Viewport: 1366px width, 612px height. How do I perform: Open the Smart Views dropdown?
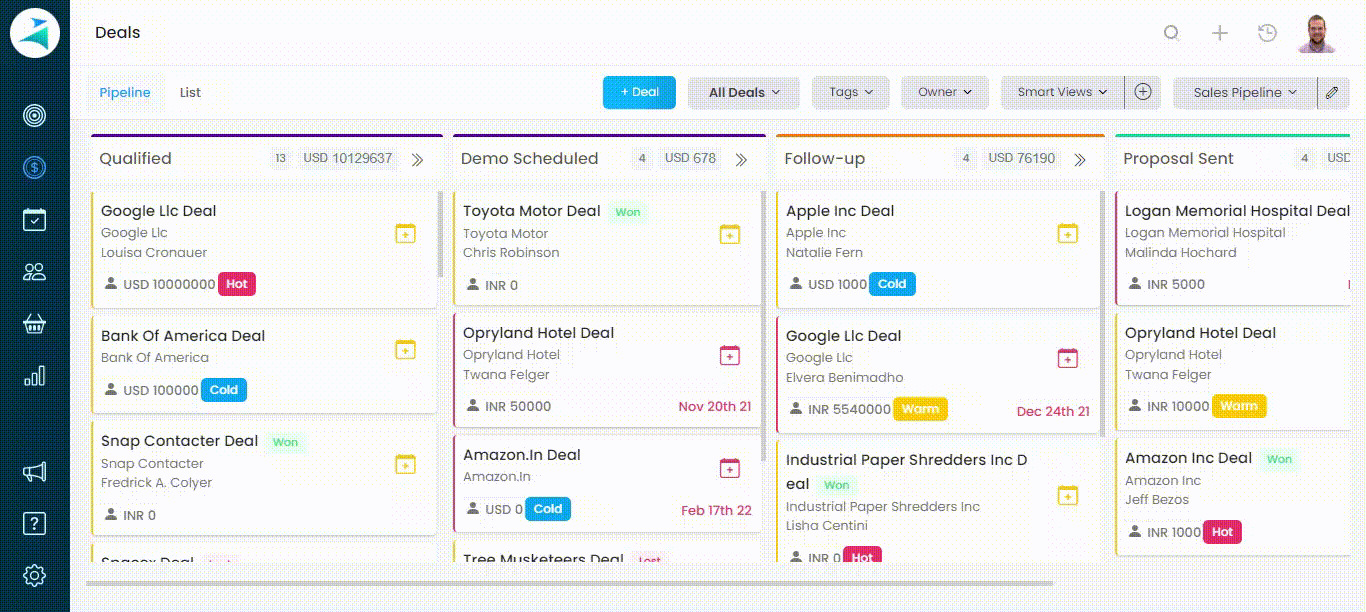pos(1063,92)
